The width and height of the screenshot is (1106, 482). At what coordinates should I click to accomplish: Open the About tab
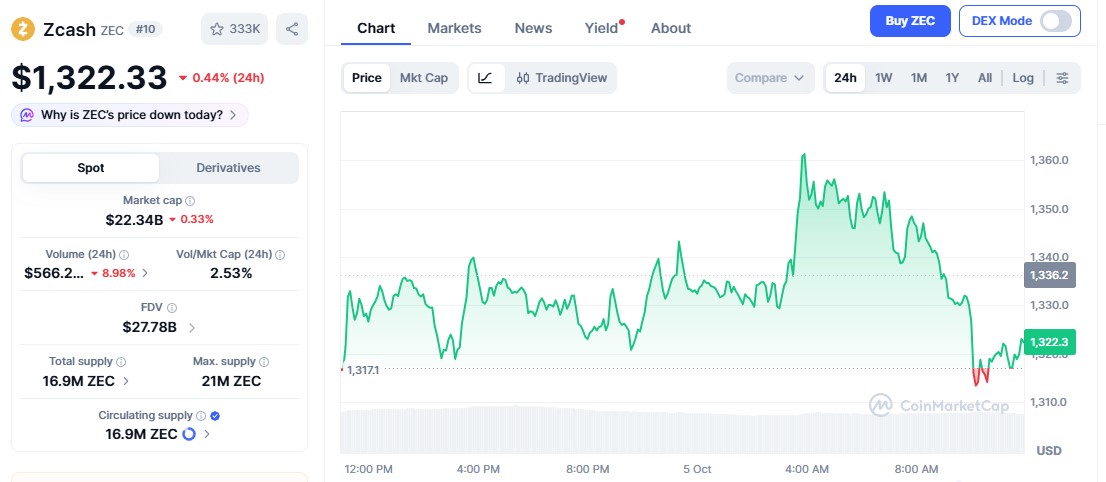(671, 28)
